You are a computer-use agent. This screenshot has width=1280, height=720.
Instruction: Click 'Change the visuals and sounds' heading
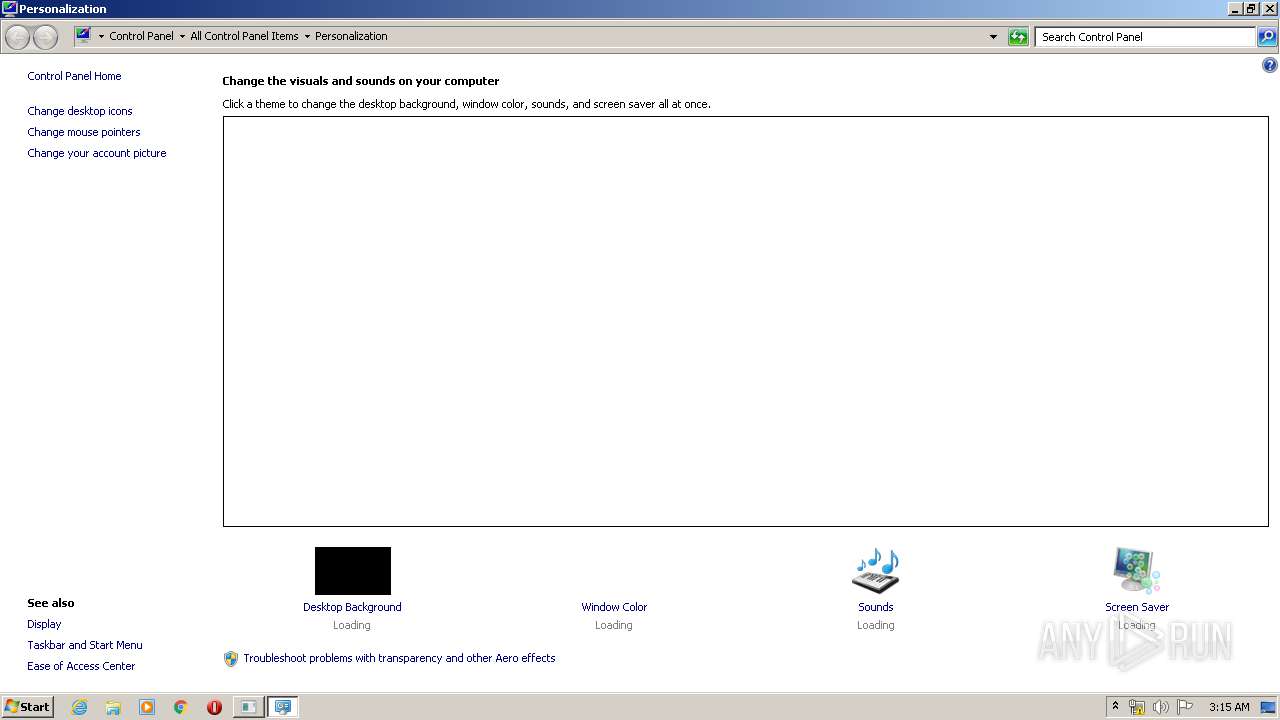pos(360,81)
